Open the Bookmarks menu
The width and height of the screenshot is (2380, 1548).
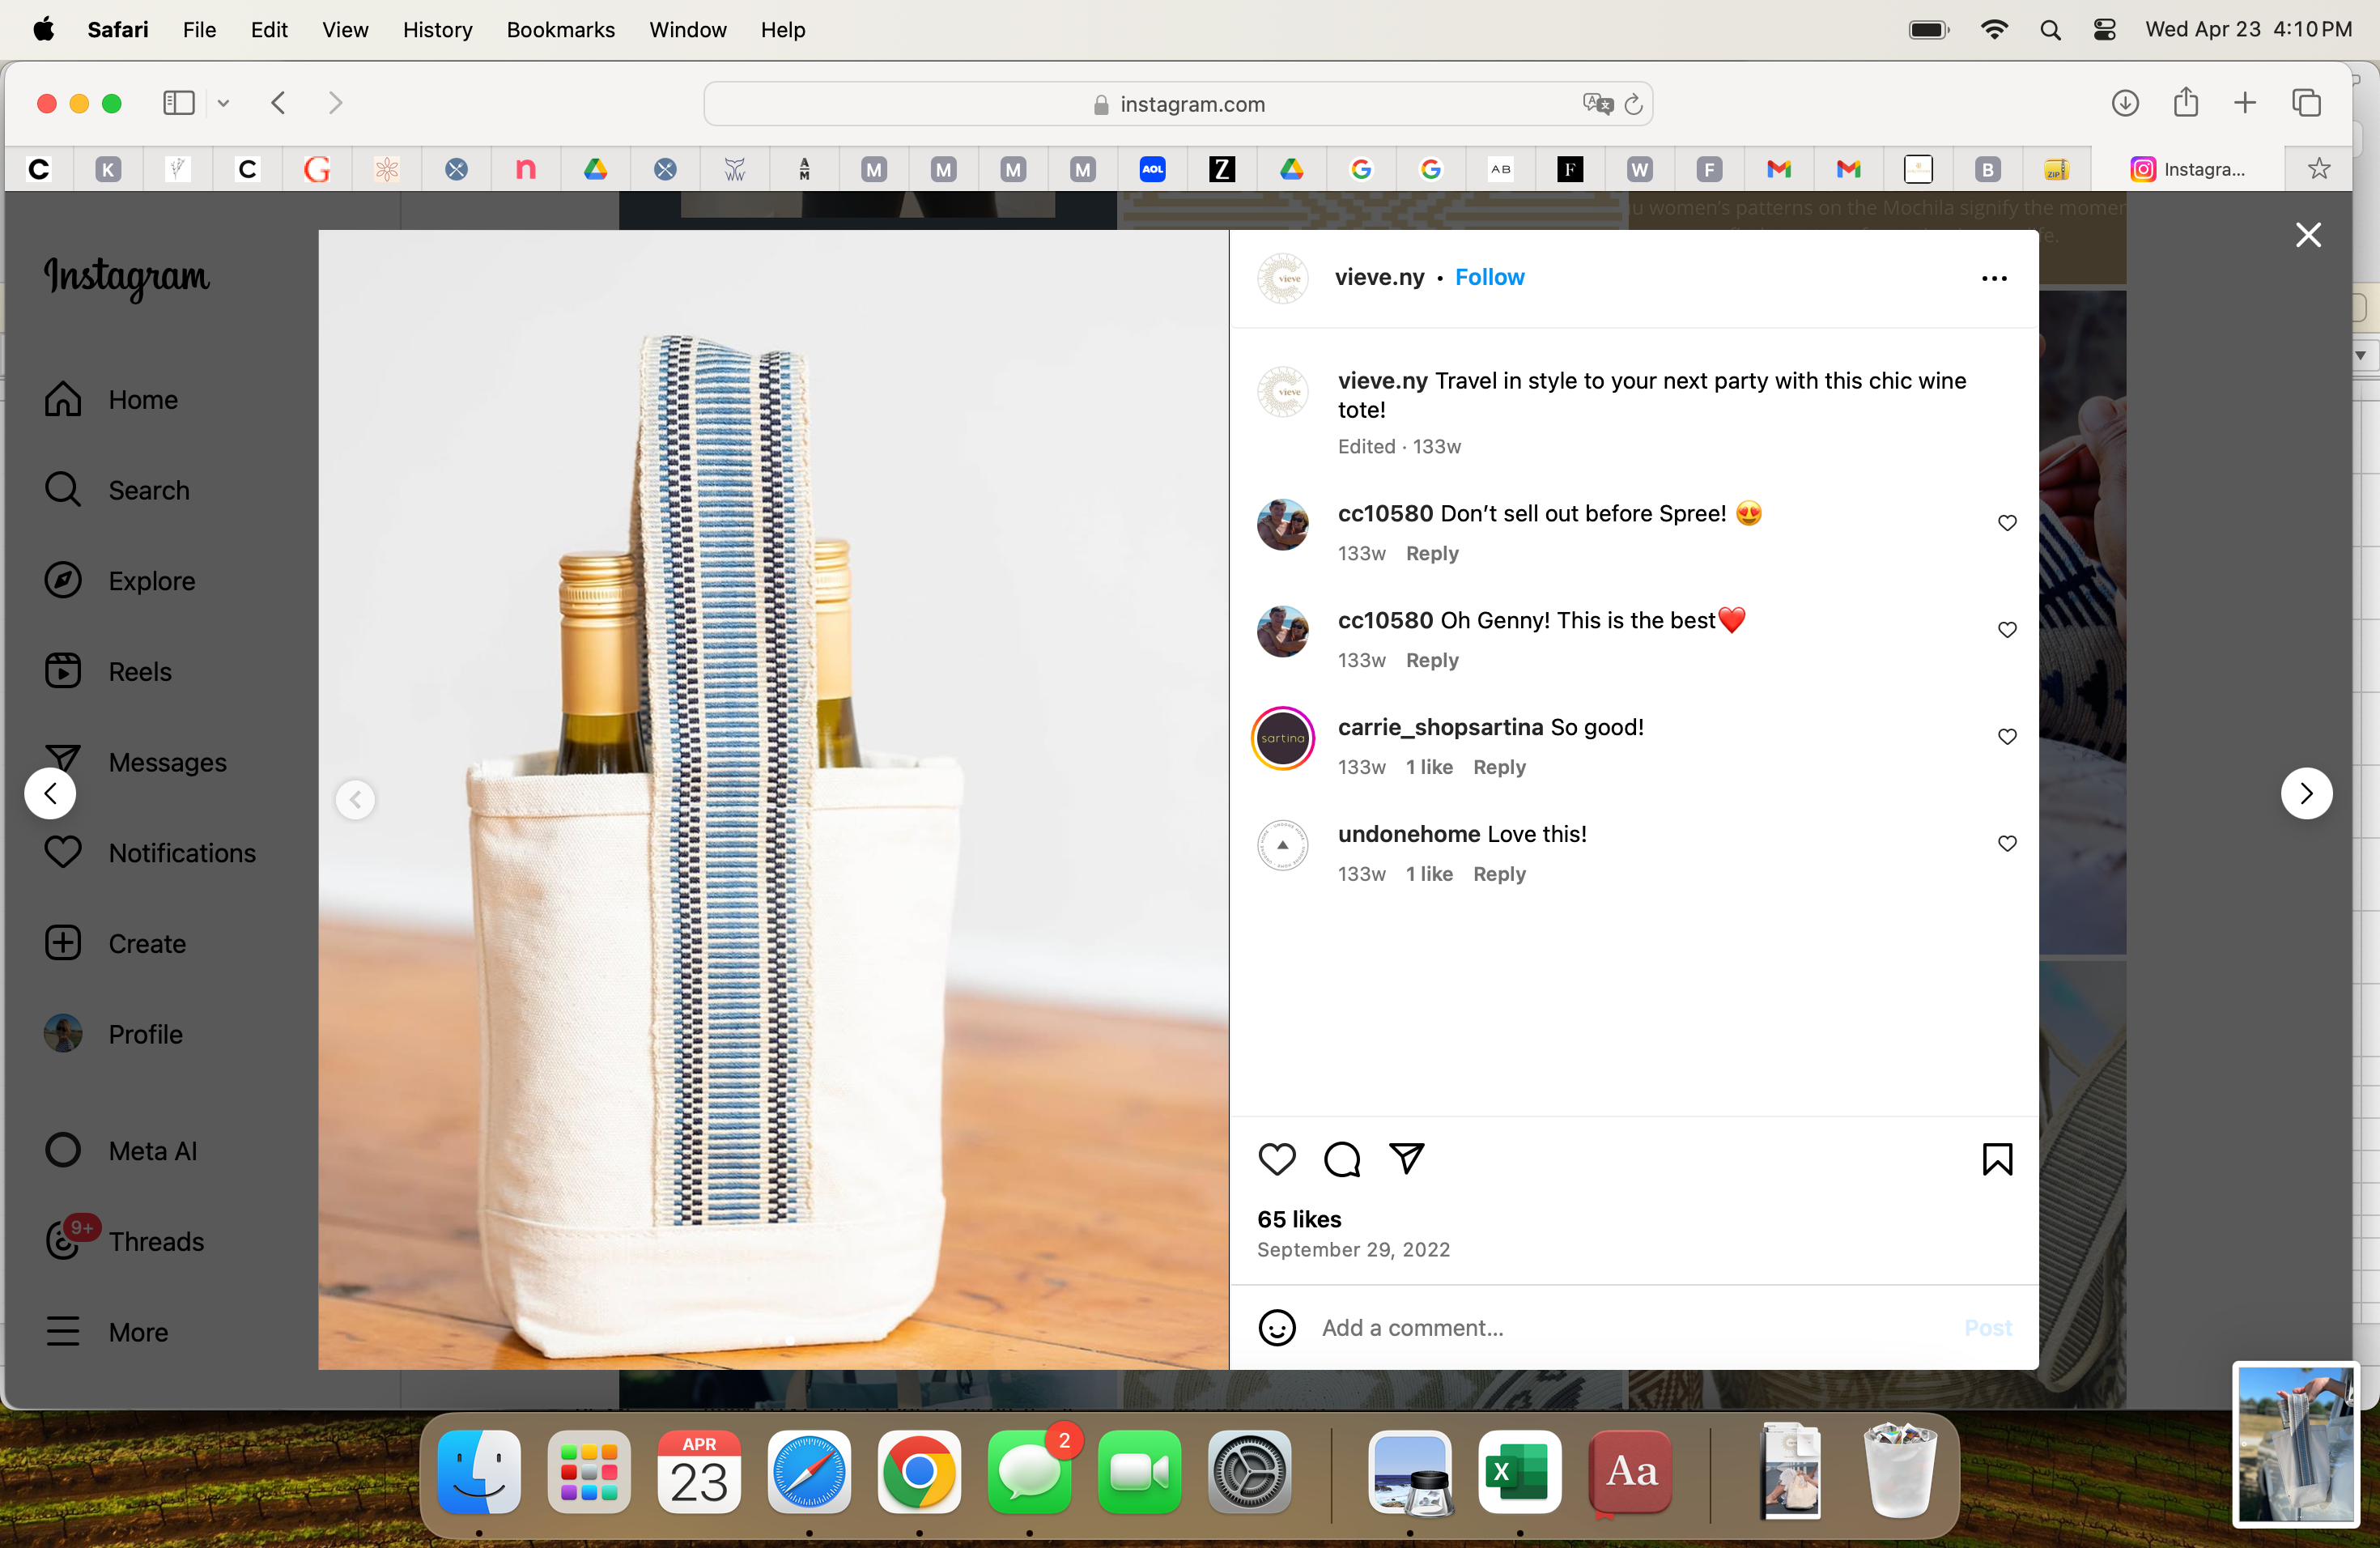coord(560,30)
